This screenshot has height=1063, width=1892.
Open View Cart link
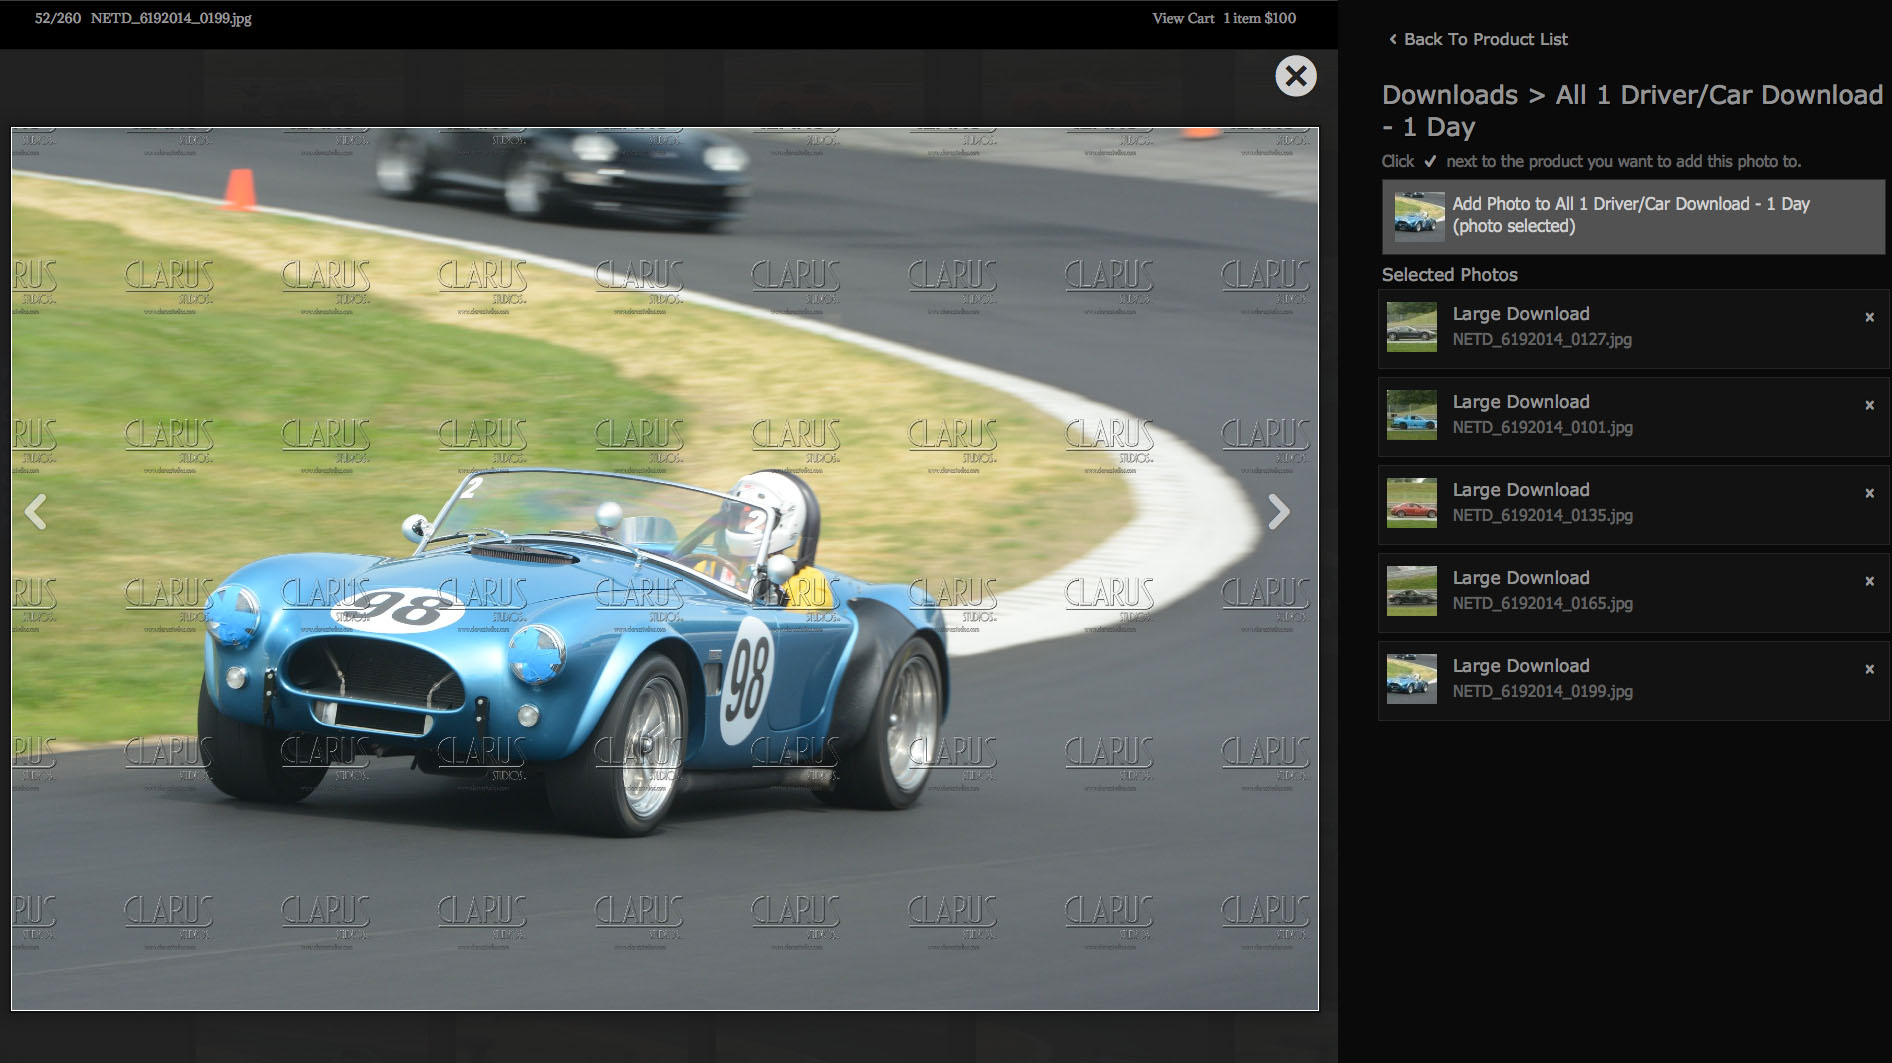(1183, 18)
